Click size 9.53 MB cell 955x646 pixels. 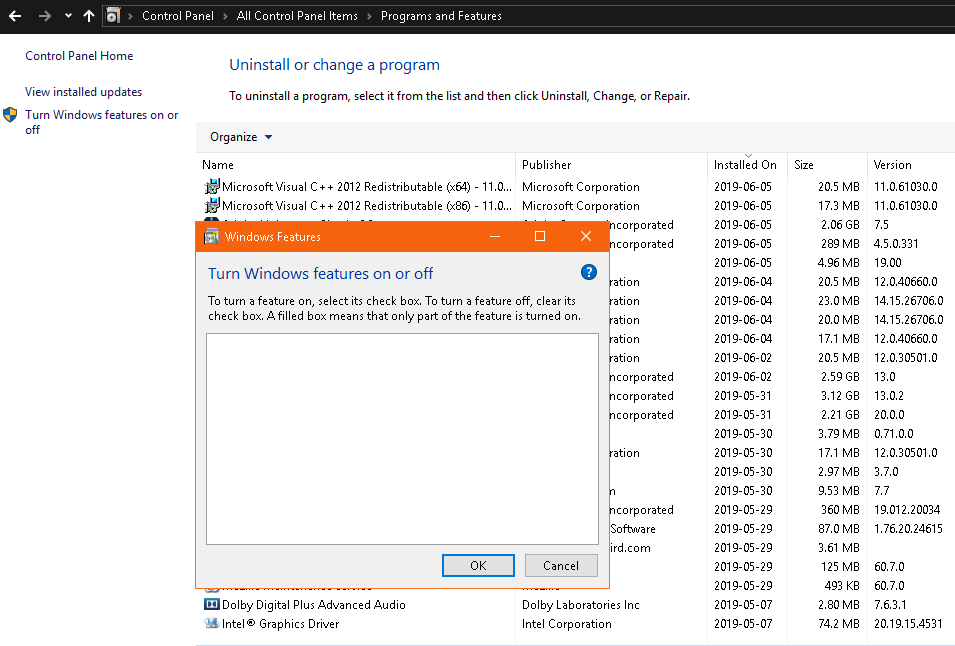point(839,491)
